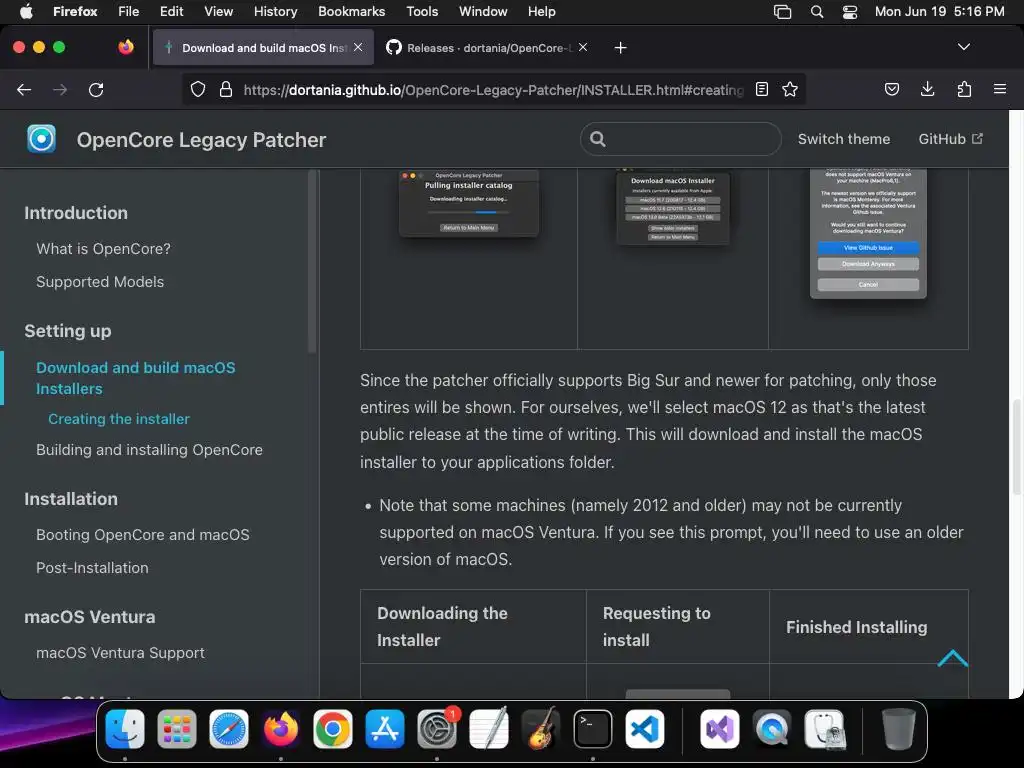
Task: Reload the current page
Action: pyautogui.click(x=96, y=89)
